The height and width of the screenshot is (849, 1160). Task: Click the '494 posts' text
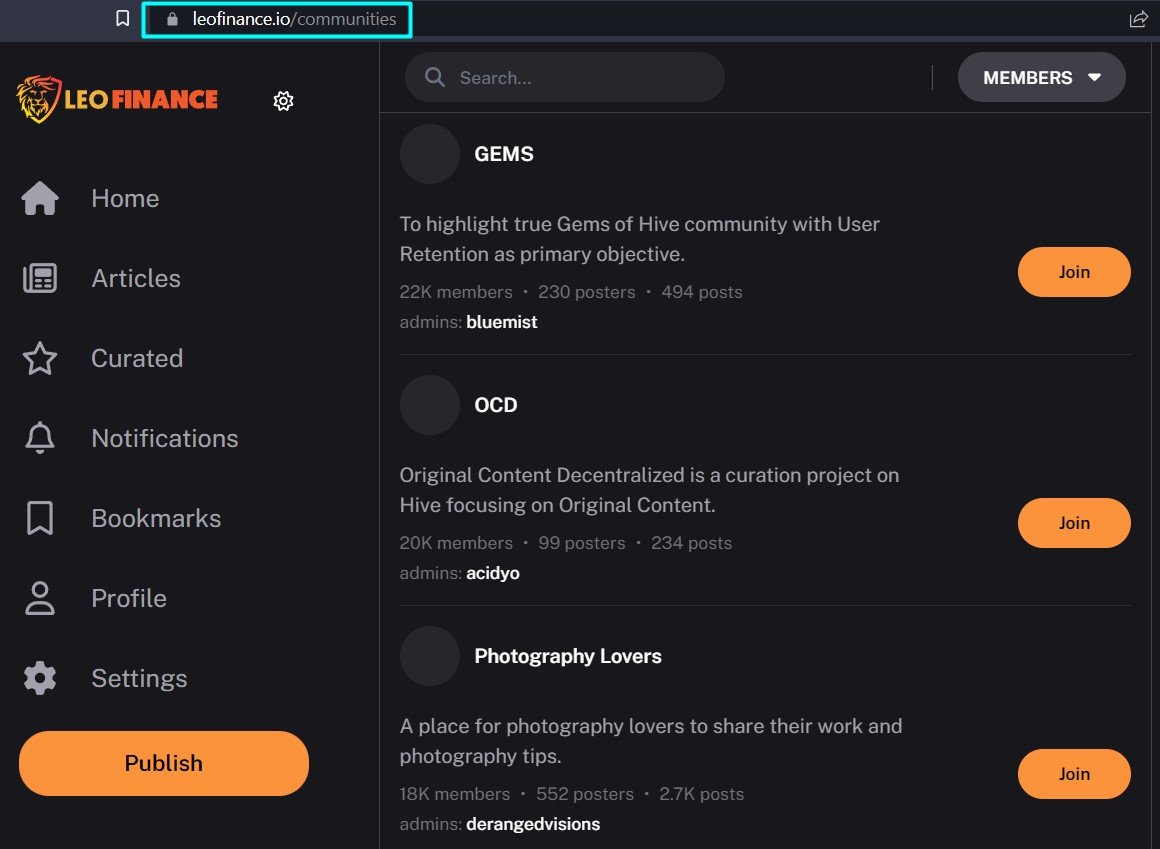[x=702, y=292]
